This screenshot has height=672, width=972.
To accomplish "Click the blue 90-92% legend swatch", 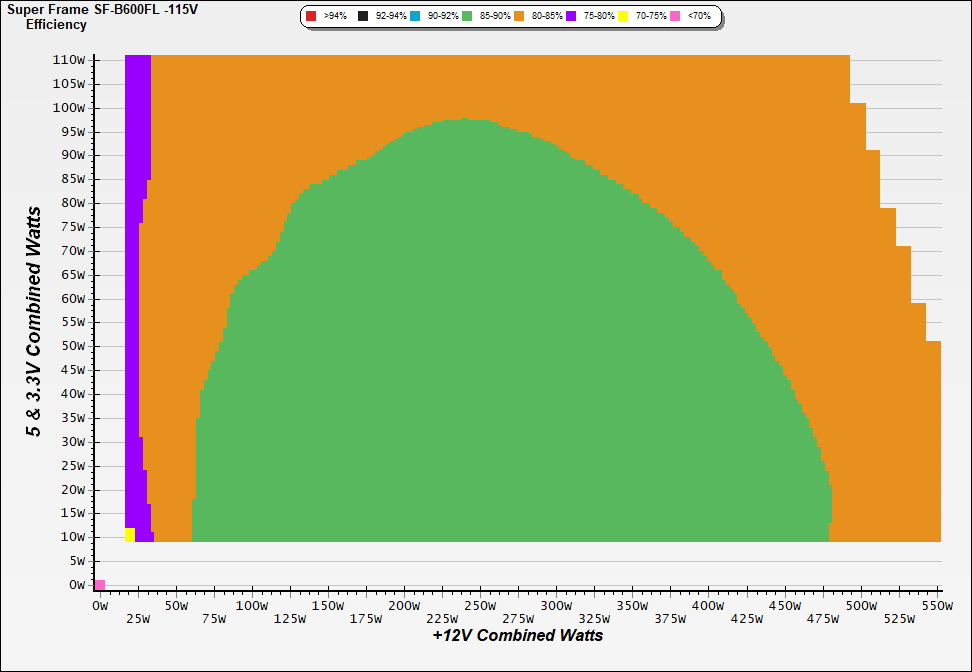I will click(415, 17).
